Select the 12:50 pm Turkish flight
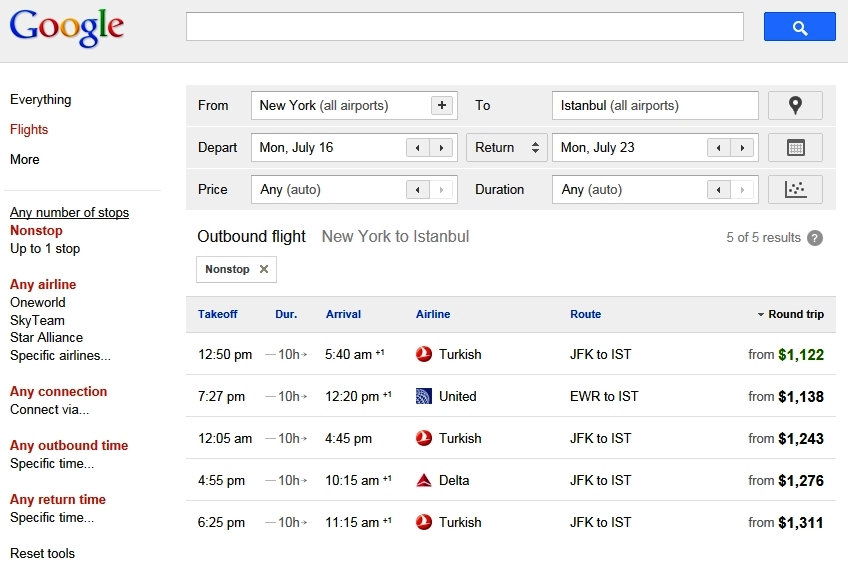Screen dimensions: 848x566 tap(511, 355)
